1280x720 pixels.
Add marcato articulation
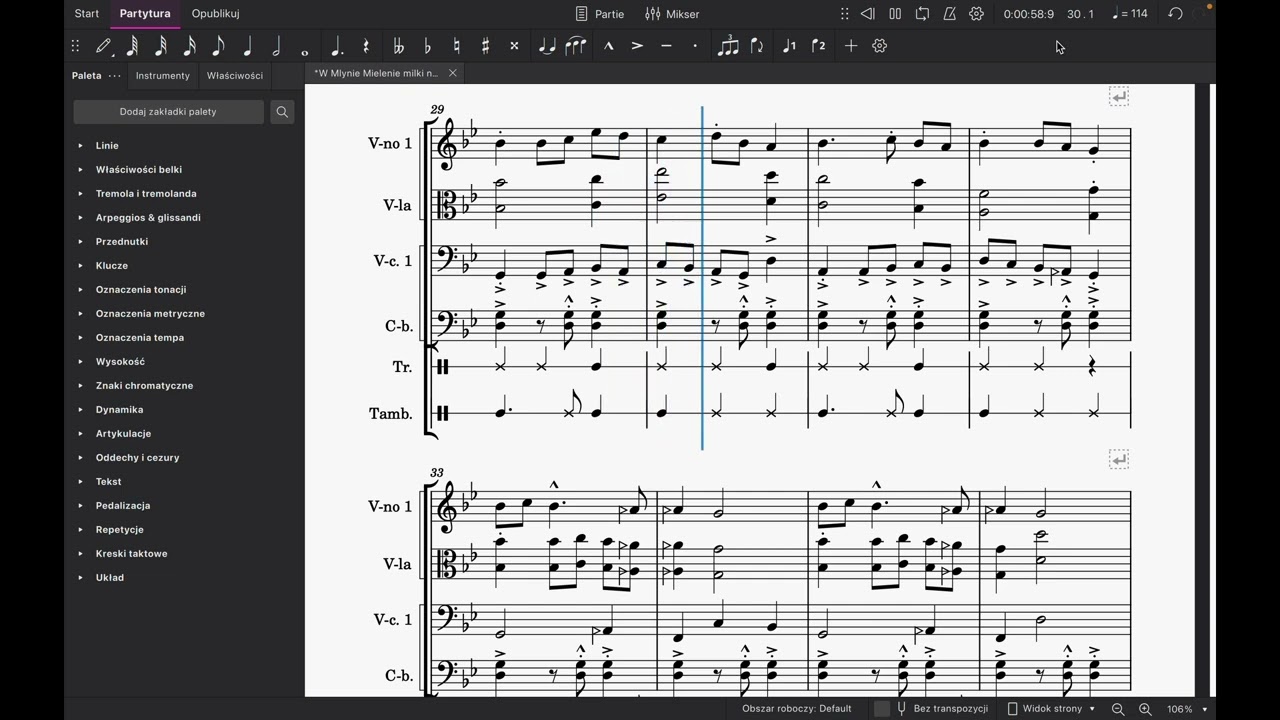[608, 46]
